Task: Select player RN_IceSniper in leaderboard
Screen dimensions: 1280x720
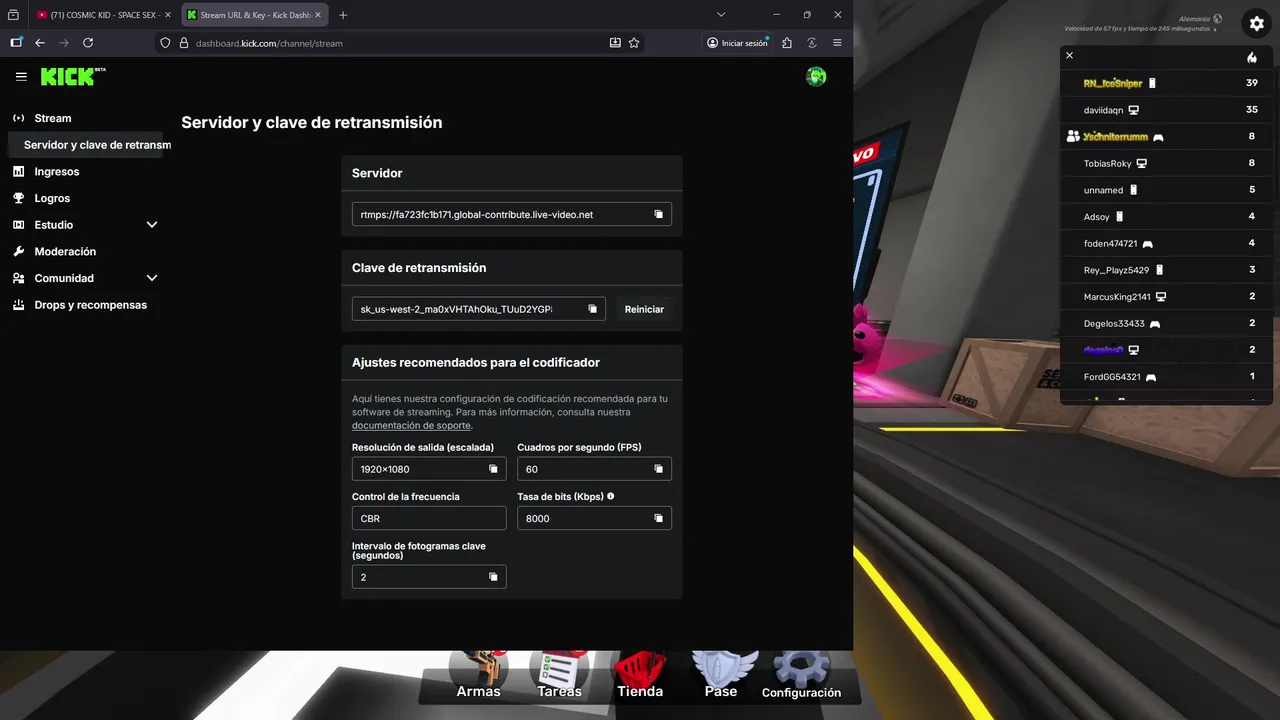Action: [x=1165, y=83]
